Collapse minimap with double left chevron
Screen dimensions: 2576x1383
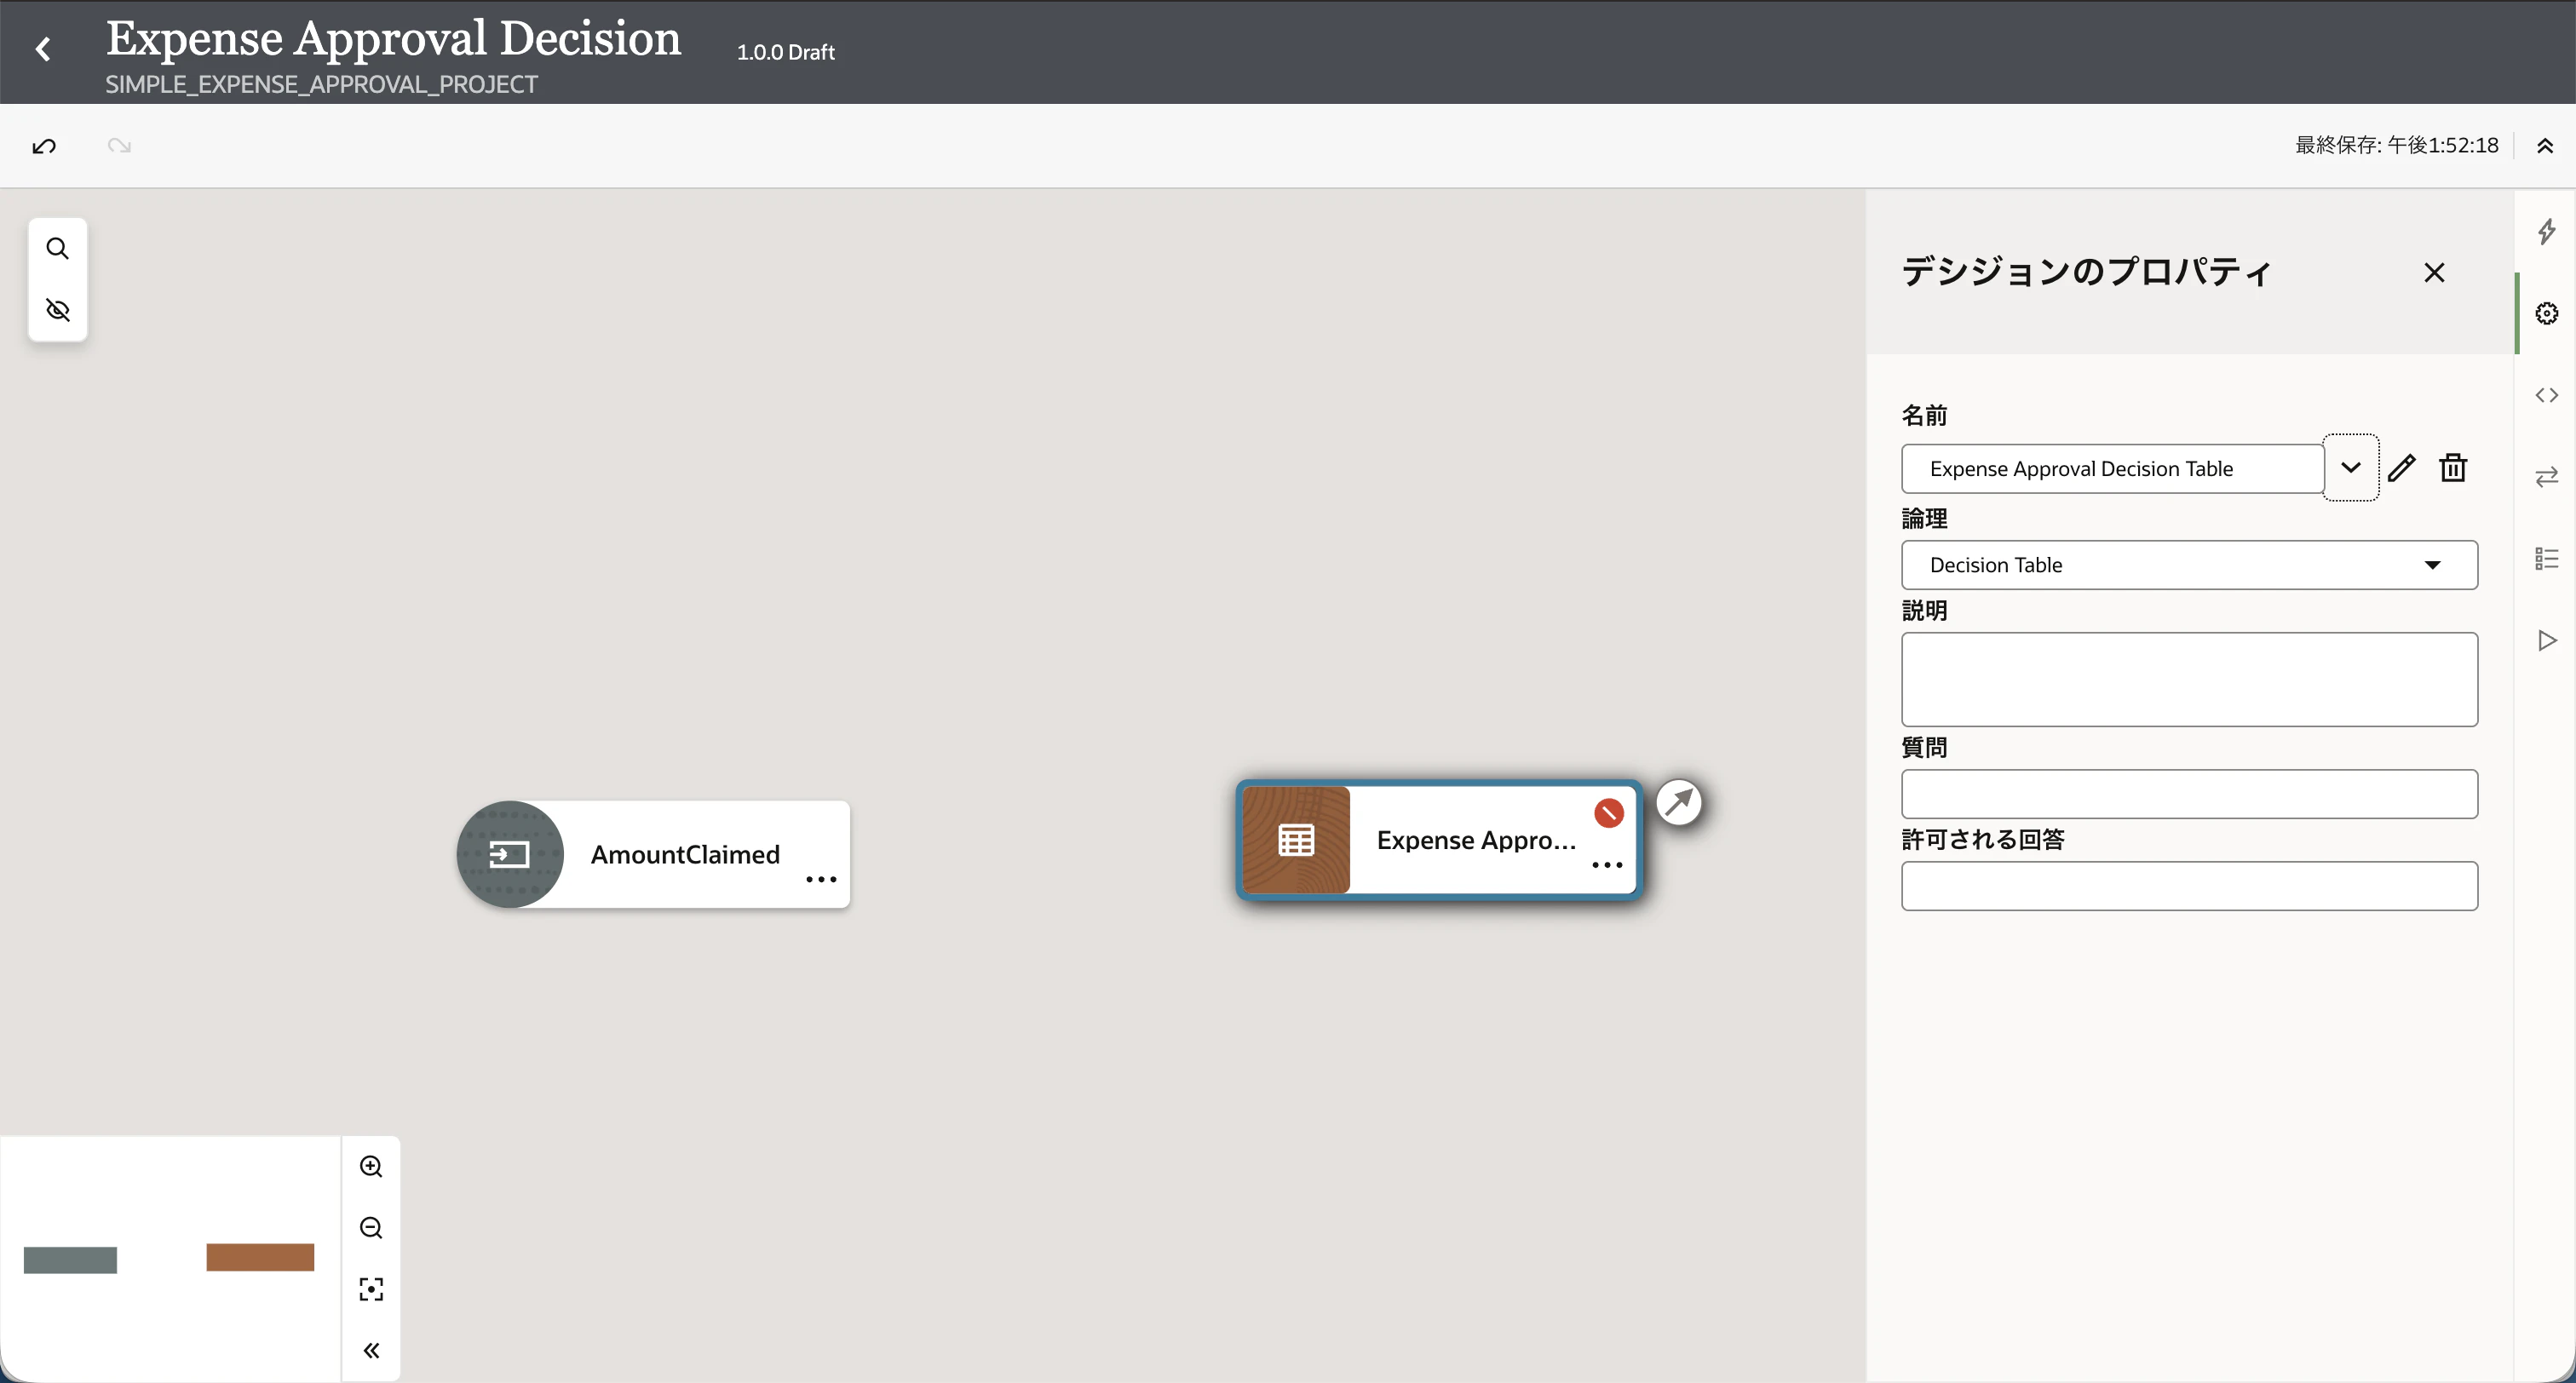pyautogui.click(x=371, y=1350)
